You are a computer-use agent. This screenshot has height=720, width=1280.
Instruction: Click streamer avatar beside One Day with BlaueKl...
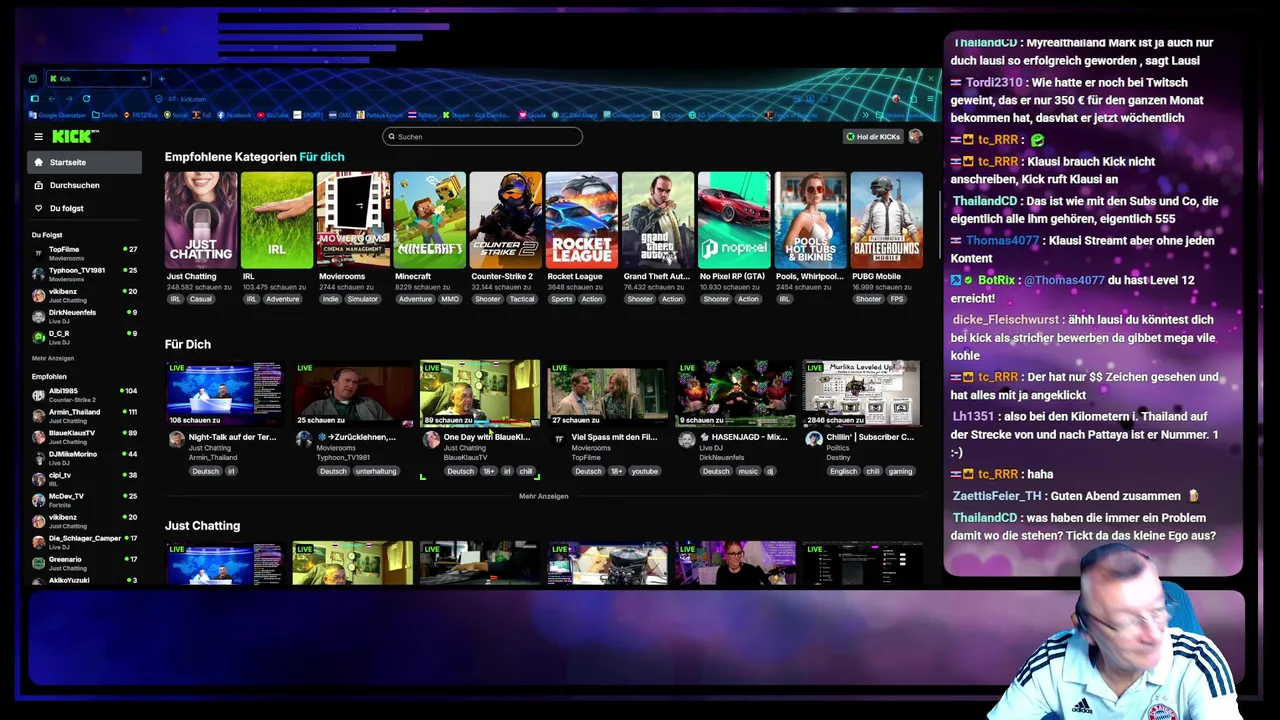point(432,439)
